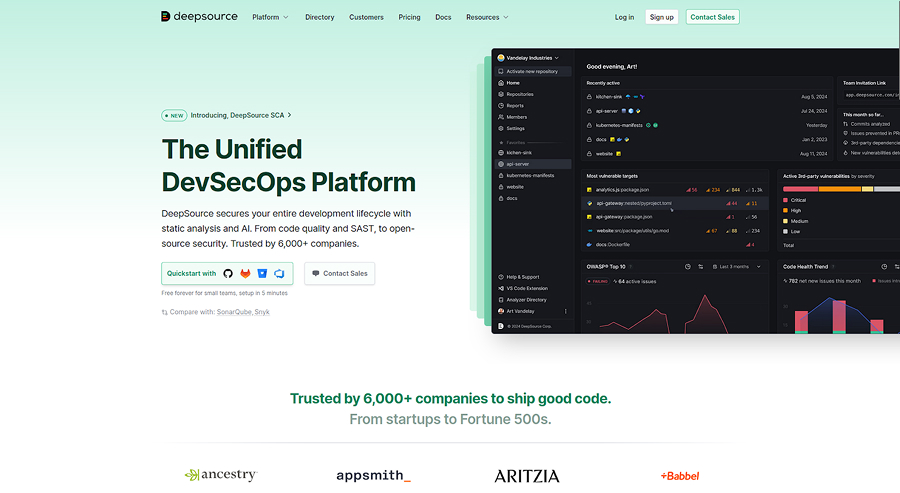
Task: Click the help question mark beside OWASP Top 10
Action: pos(631,267)
